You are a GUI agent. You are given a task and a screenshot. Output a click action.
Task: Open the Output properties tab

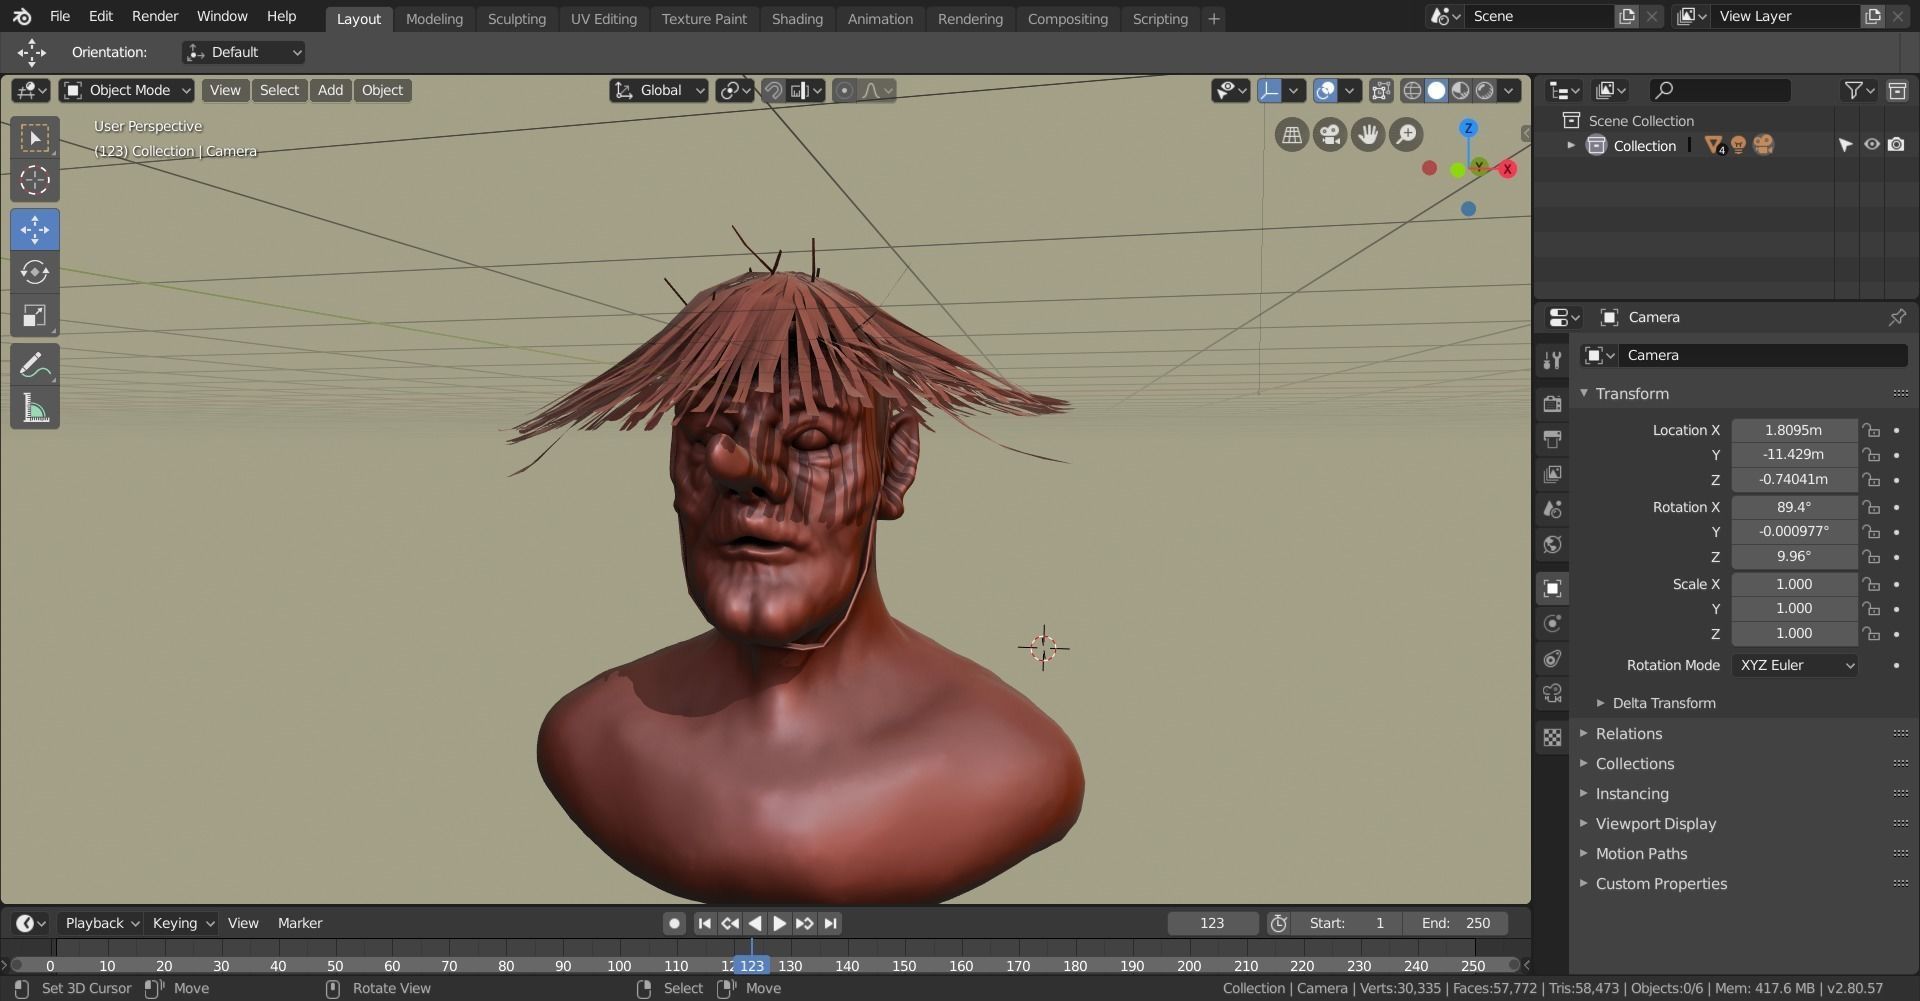point(1552,439)
